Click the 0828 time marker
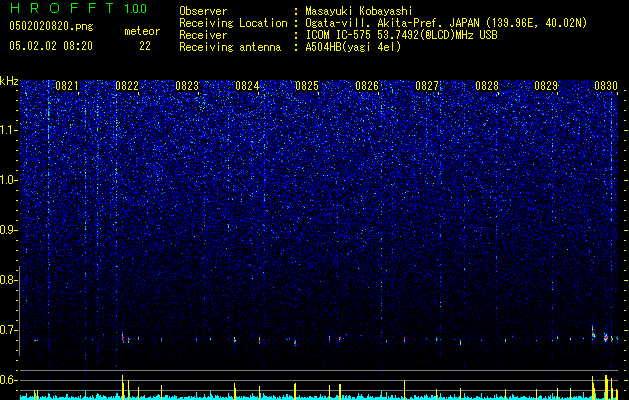The height and width of the screenshot is (400, 629). click(x=487, y=86)
